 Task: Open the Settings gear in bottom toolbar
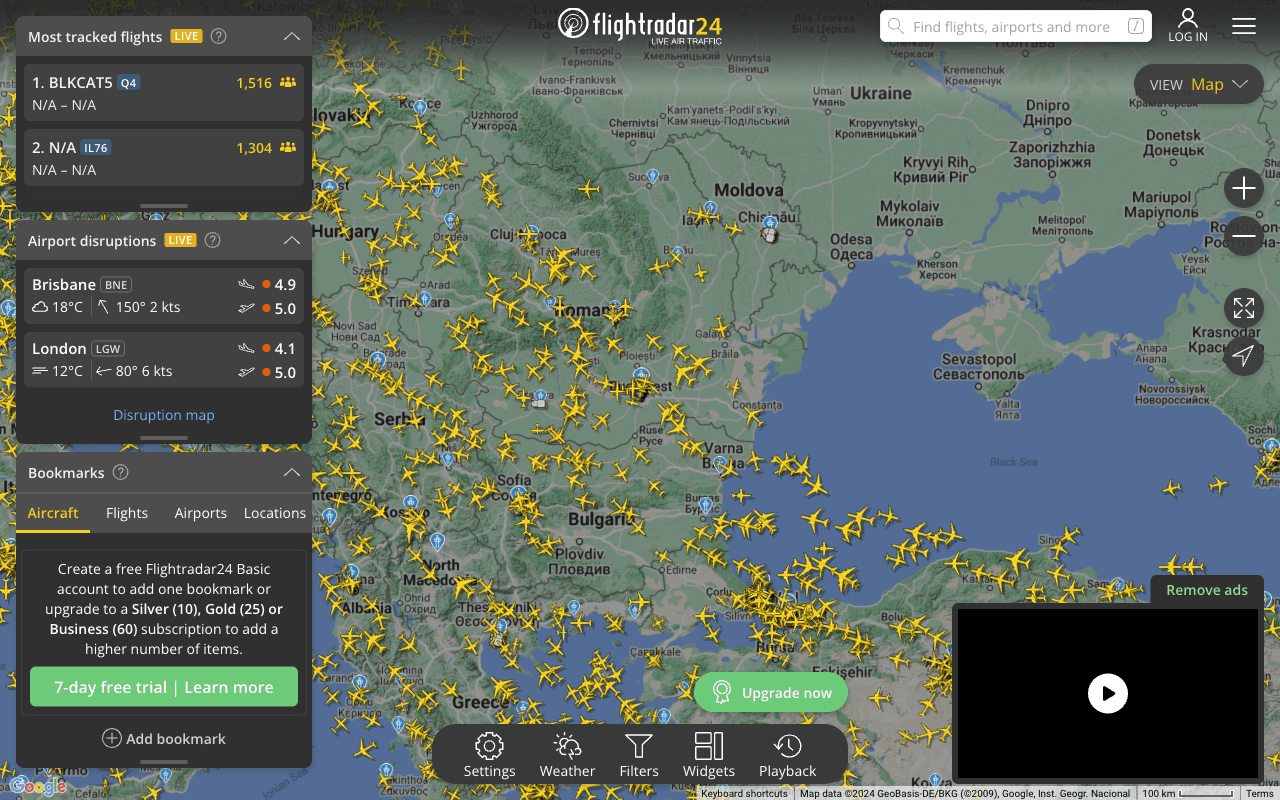pyautogui.click(x=489, y=755)
